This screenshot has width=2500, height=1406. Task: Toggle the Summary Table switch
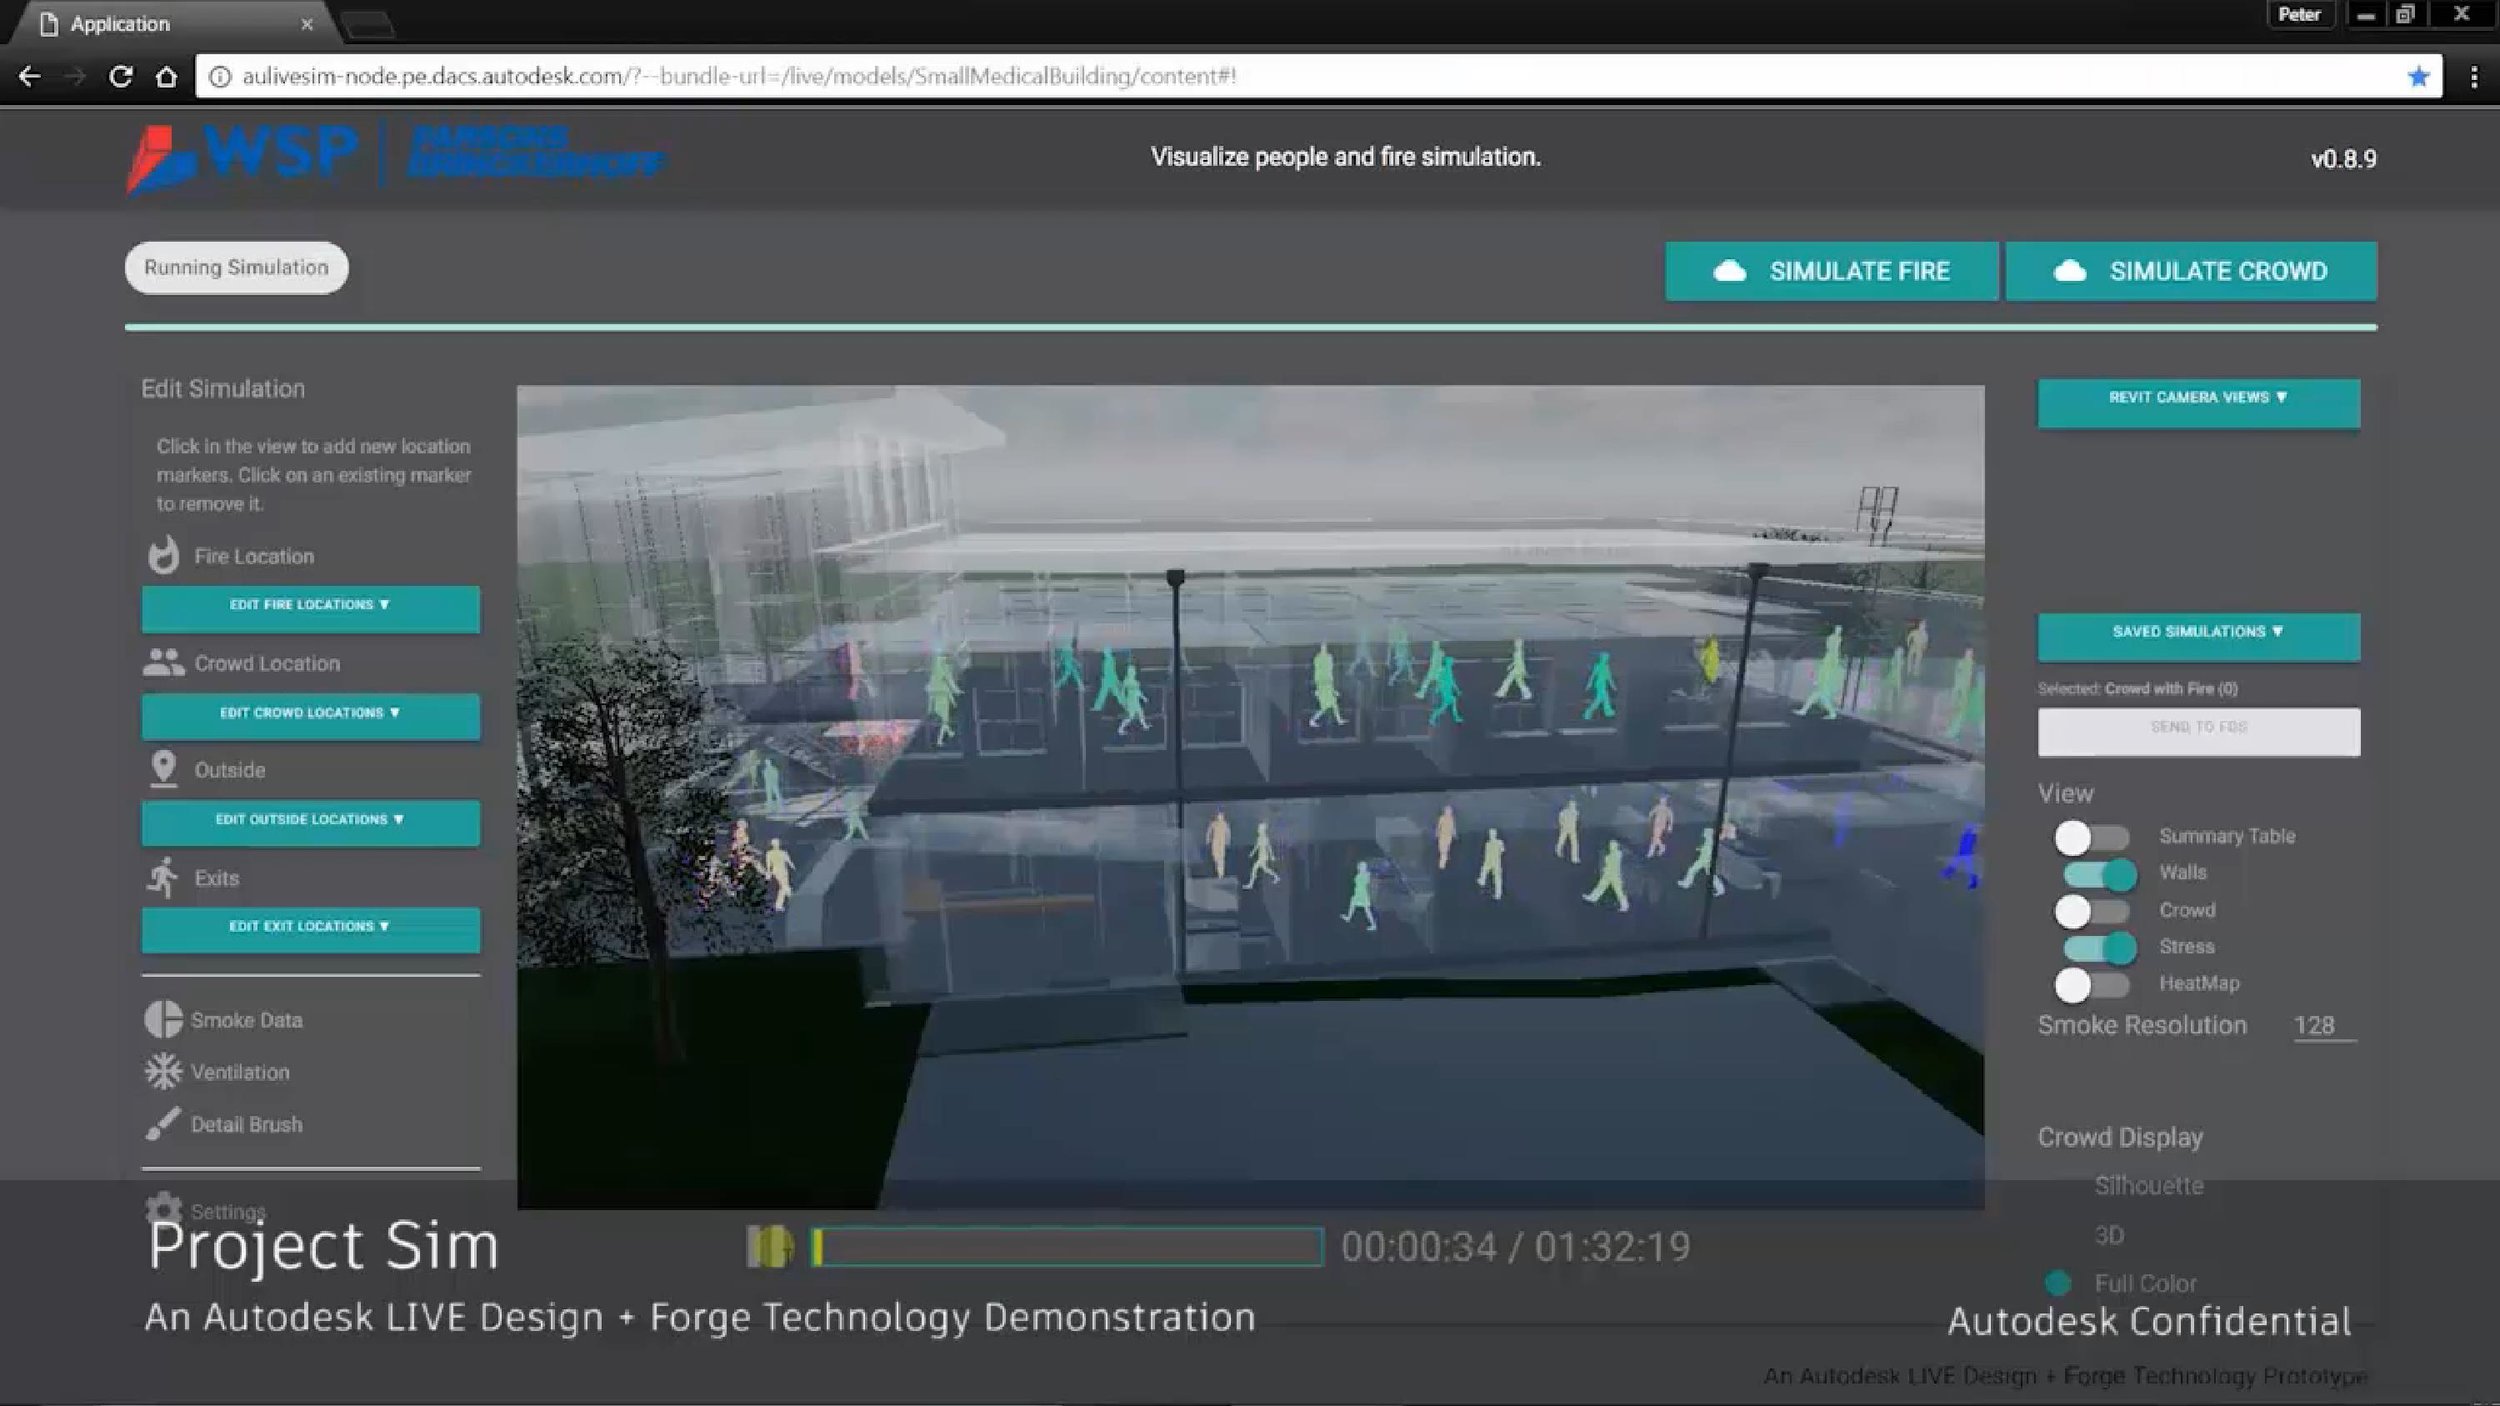pyautogui.click(x=2091, y=837)
